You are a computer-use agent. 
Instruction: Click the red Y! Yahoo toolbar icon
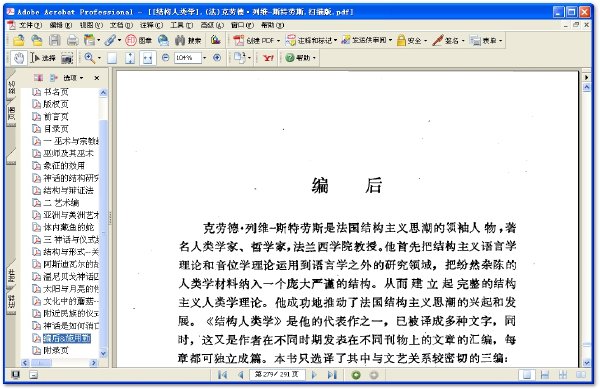[x=268, y=58]
